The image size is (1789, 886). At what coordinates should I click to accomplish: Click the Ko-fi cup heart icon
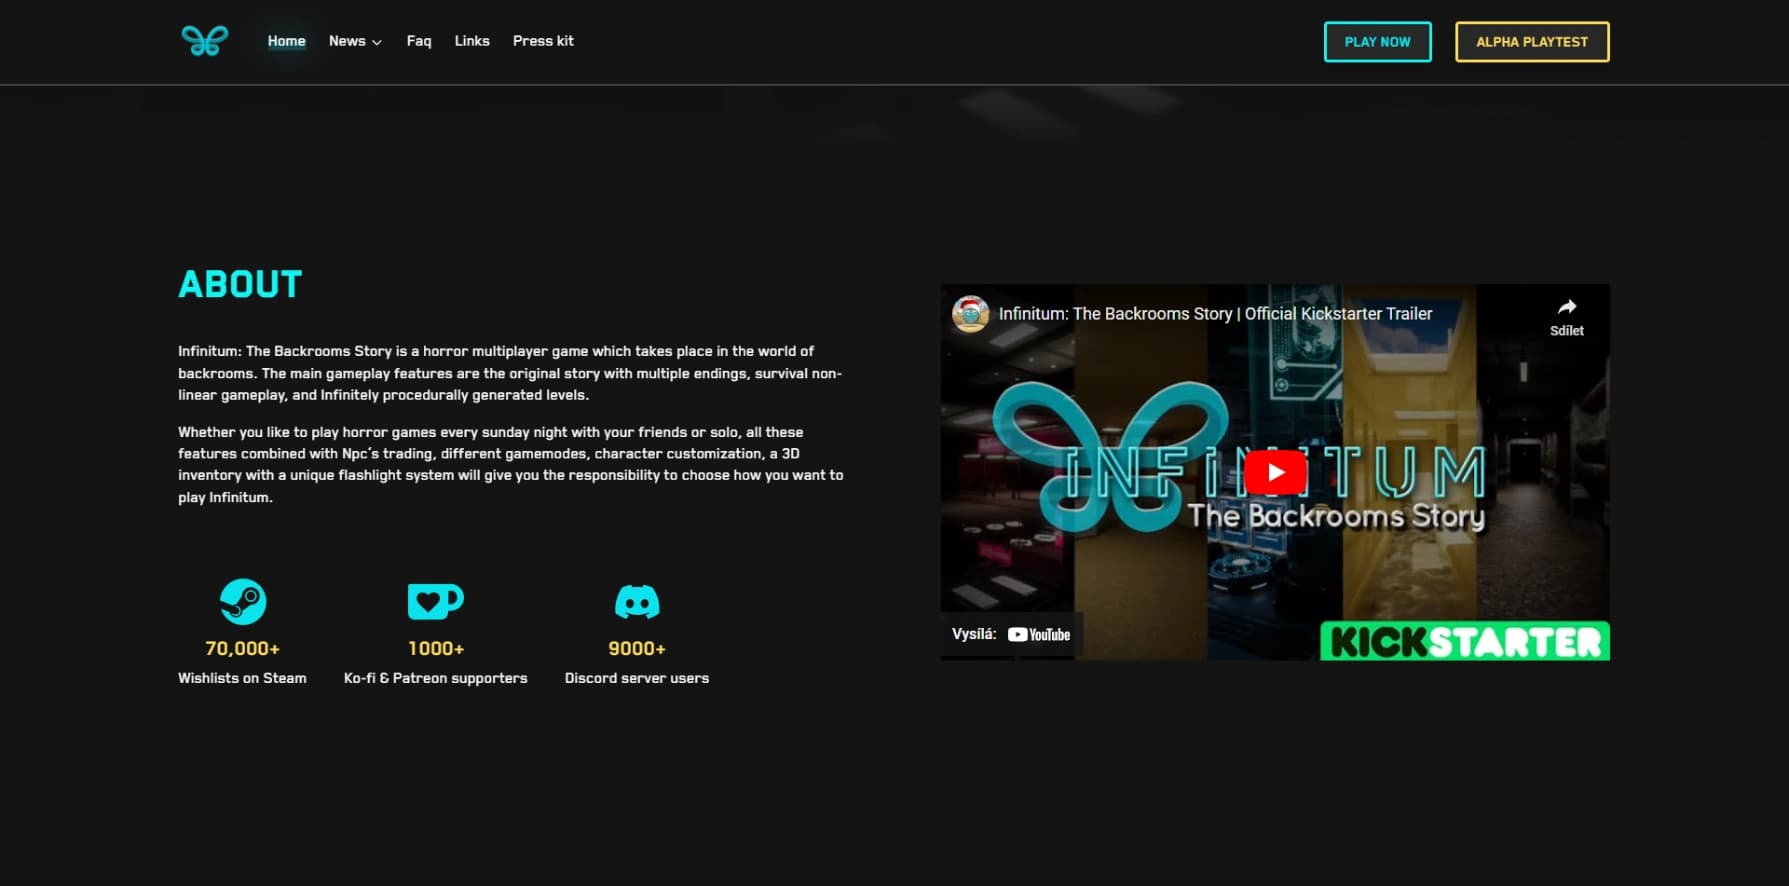pyautogui.click(x=435, y=601)
